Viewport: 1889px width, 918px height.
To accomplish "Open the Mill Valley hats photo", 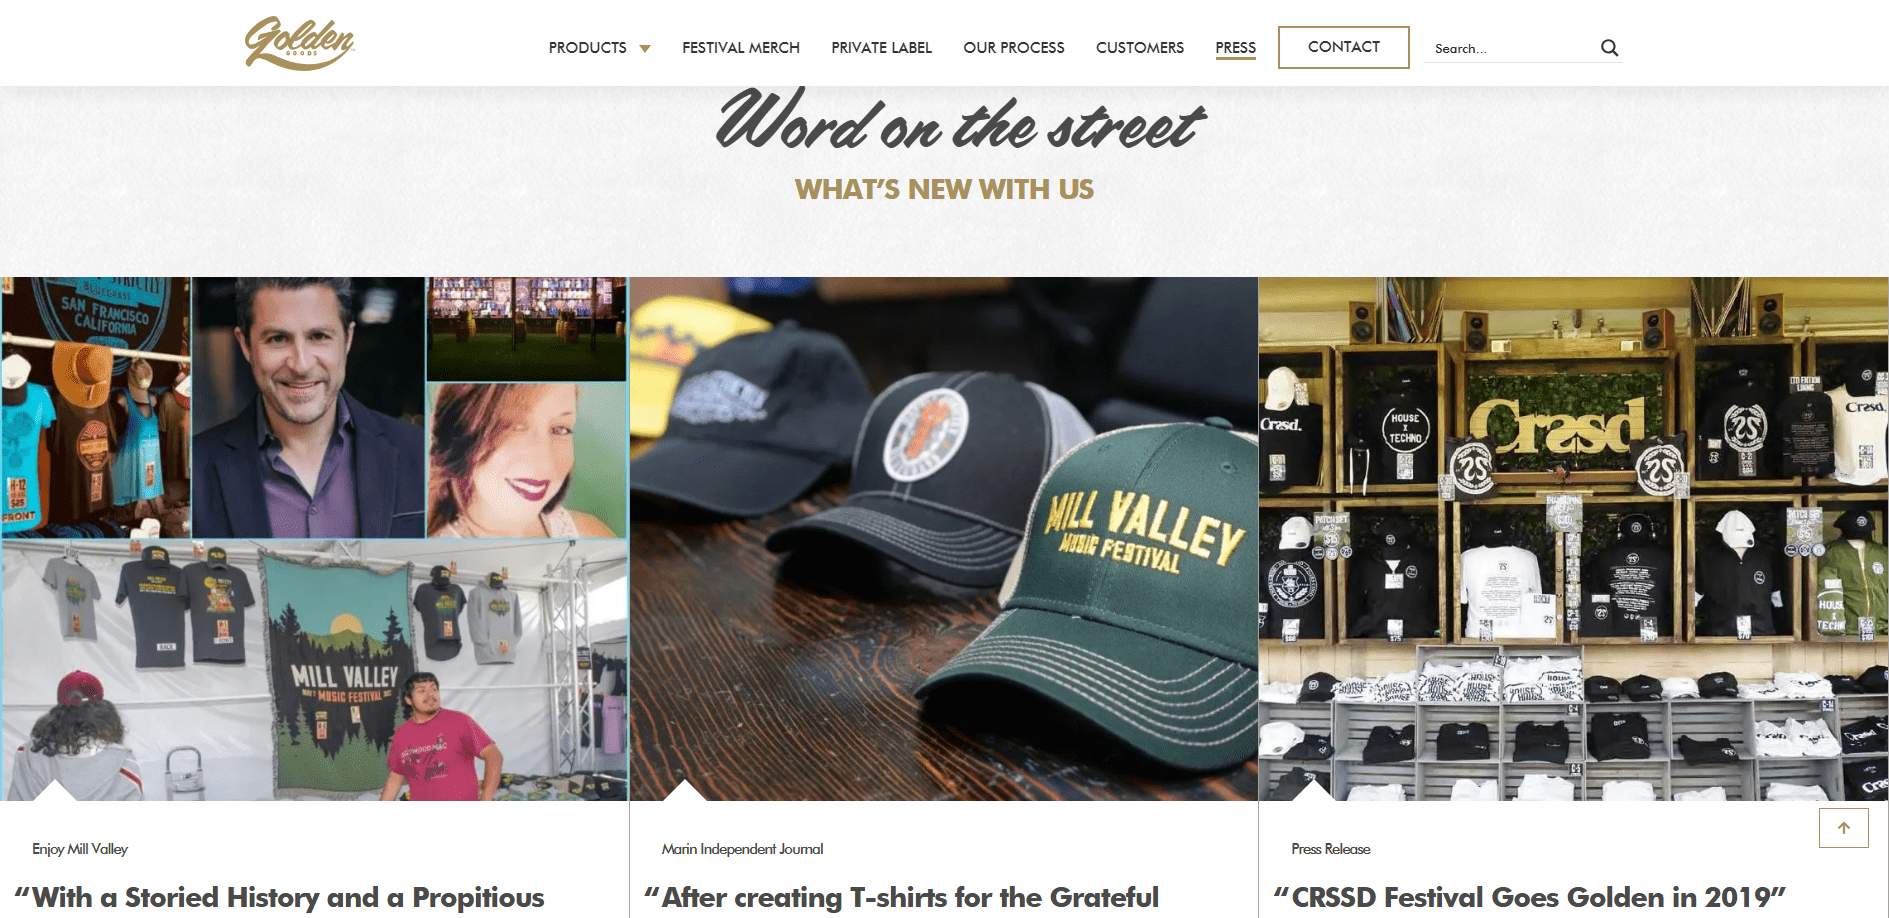I will tap(944, 539).
